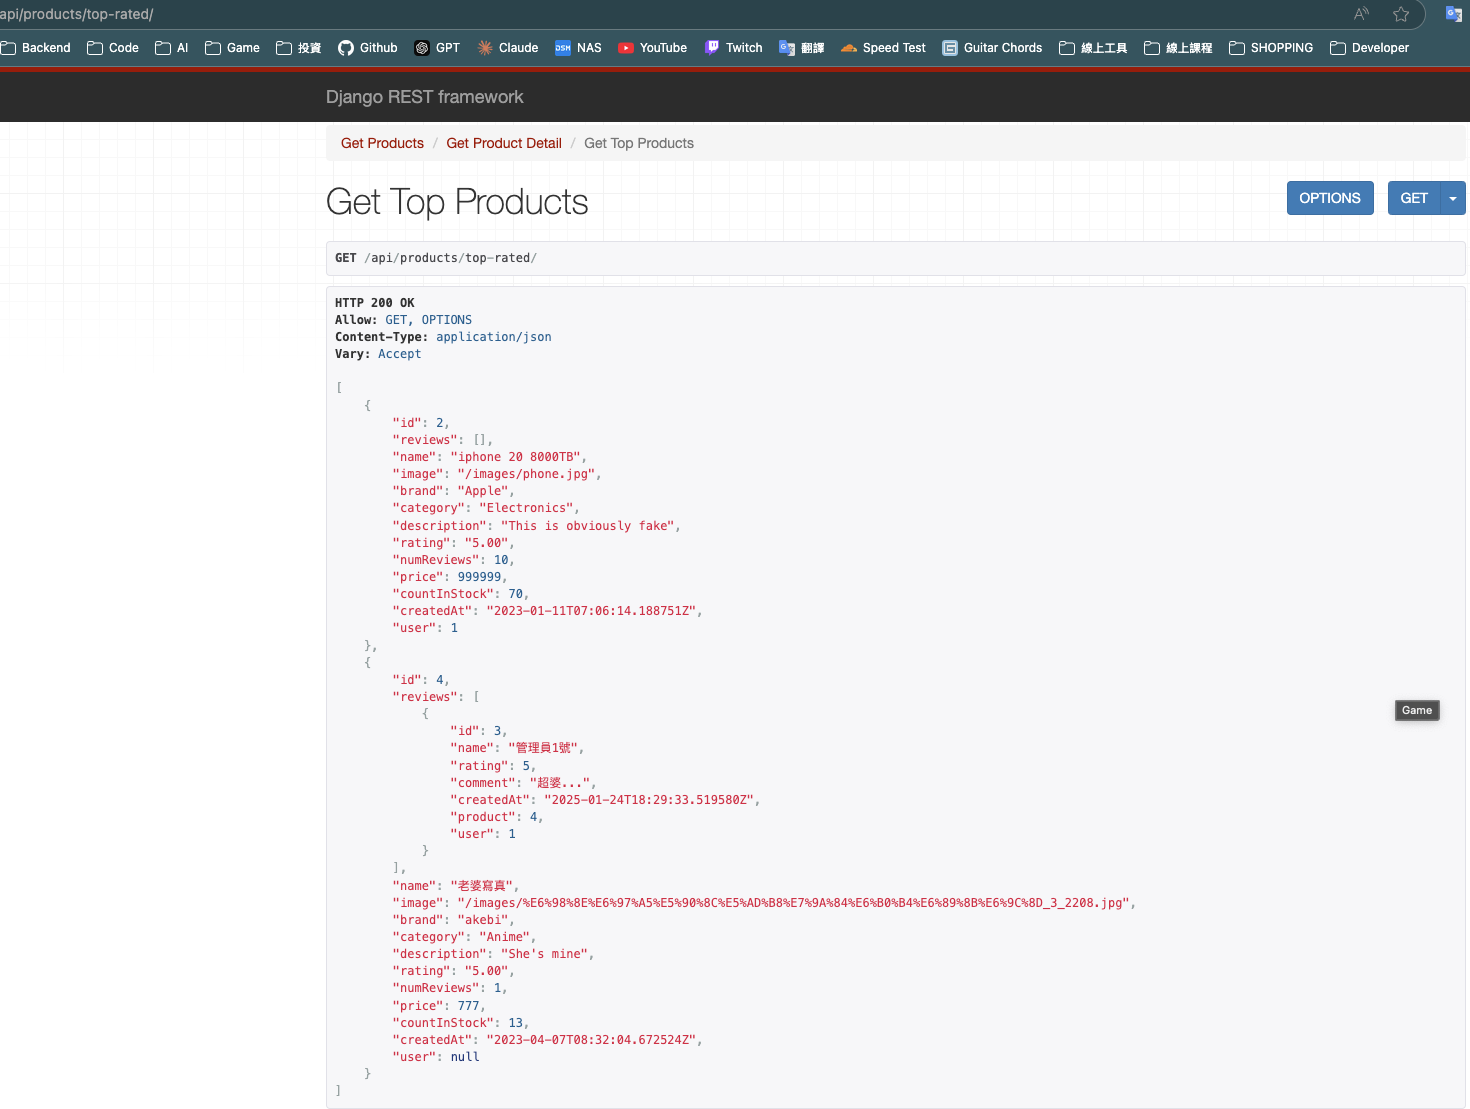This screenshot has height=1109, width=1470.
Task: Expand the Developer bookmarks folder
Action: click(x=1369, y=48)
